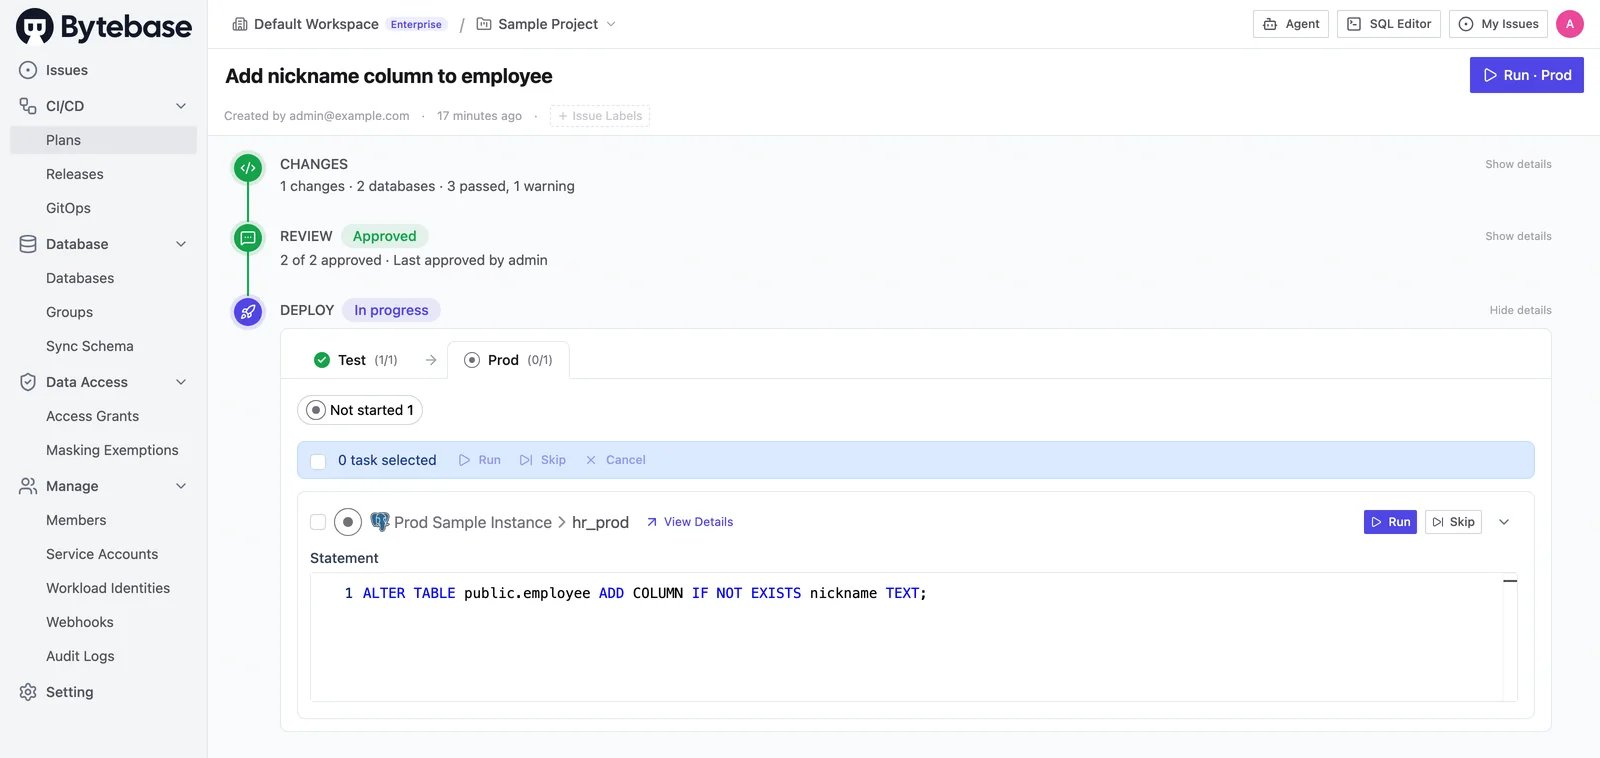Show details for the Changes section
The image size is (1600, 758).
(x=1518, y=164)
